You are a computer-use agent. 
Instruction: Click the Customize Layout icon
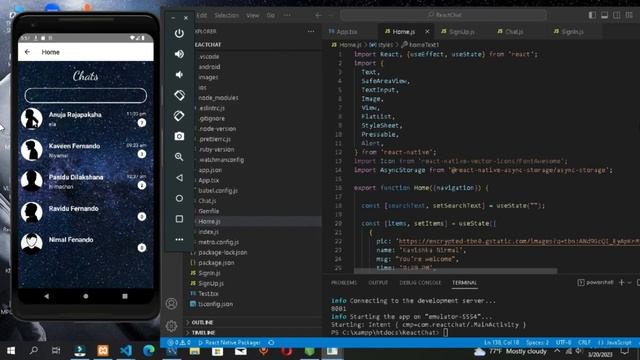[x=629, y=15]
